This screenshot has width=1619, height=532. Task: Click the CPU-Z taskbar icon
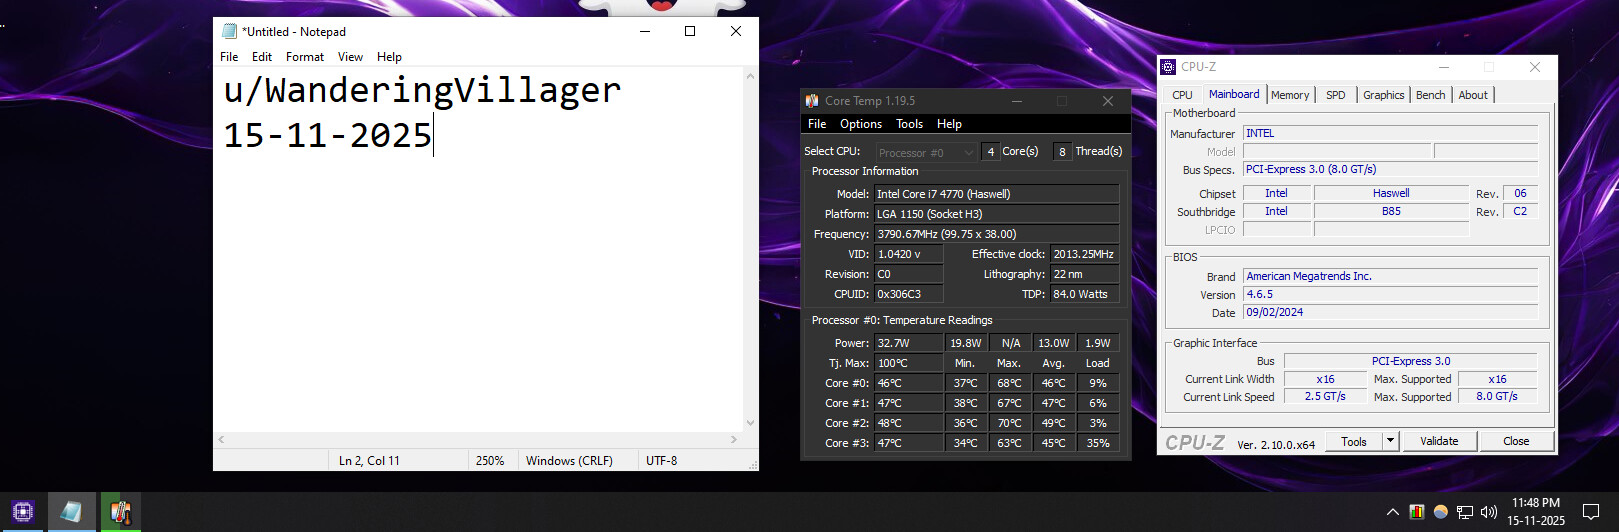click(x=23, y=512)
